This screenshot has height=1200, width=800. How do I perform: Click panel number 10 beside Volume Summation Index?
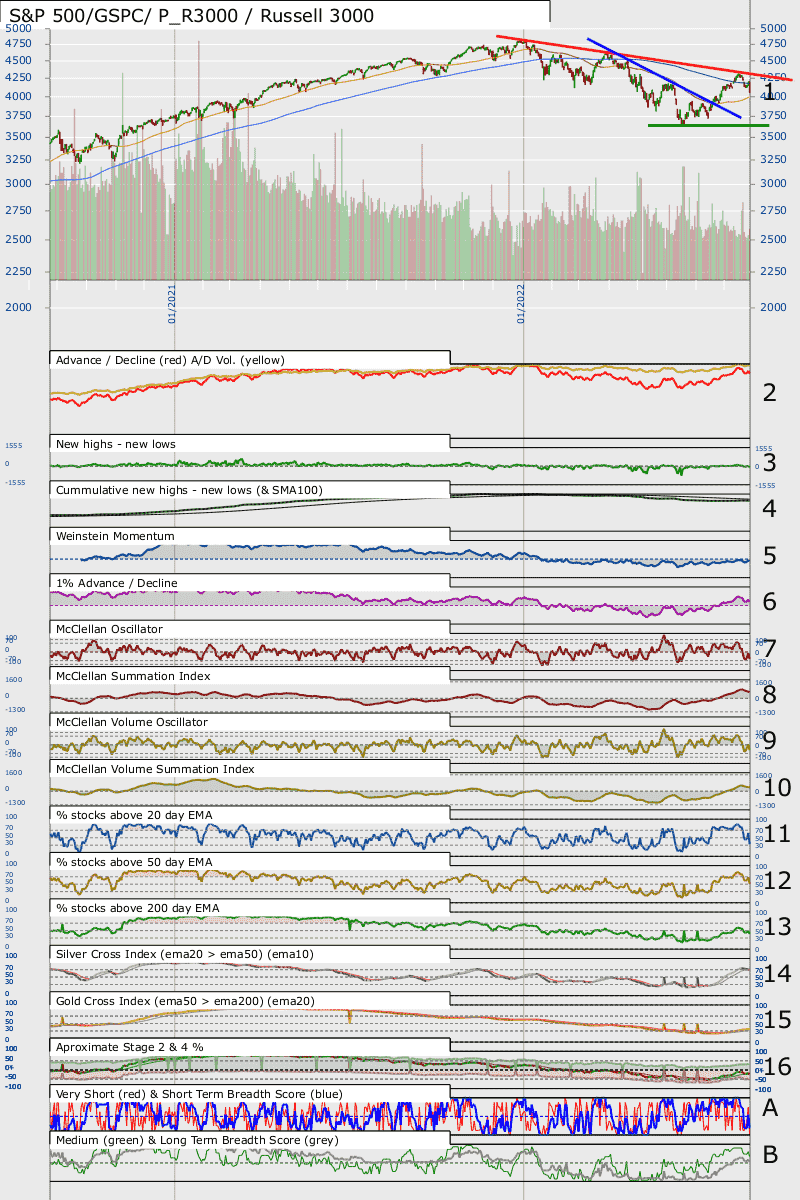pyautogui.click(x=777, y=788)
